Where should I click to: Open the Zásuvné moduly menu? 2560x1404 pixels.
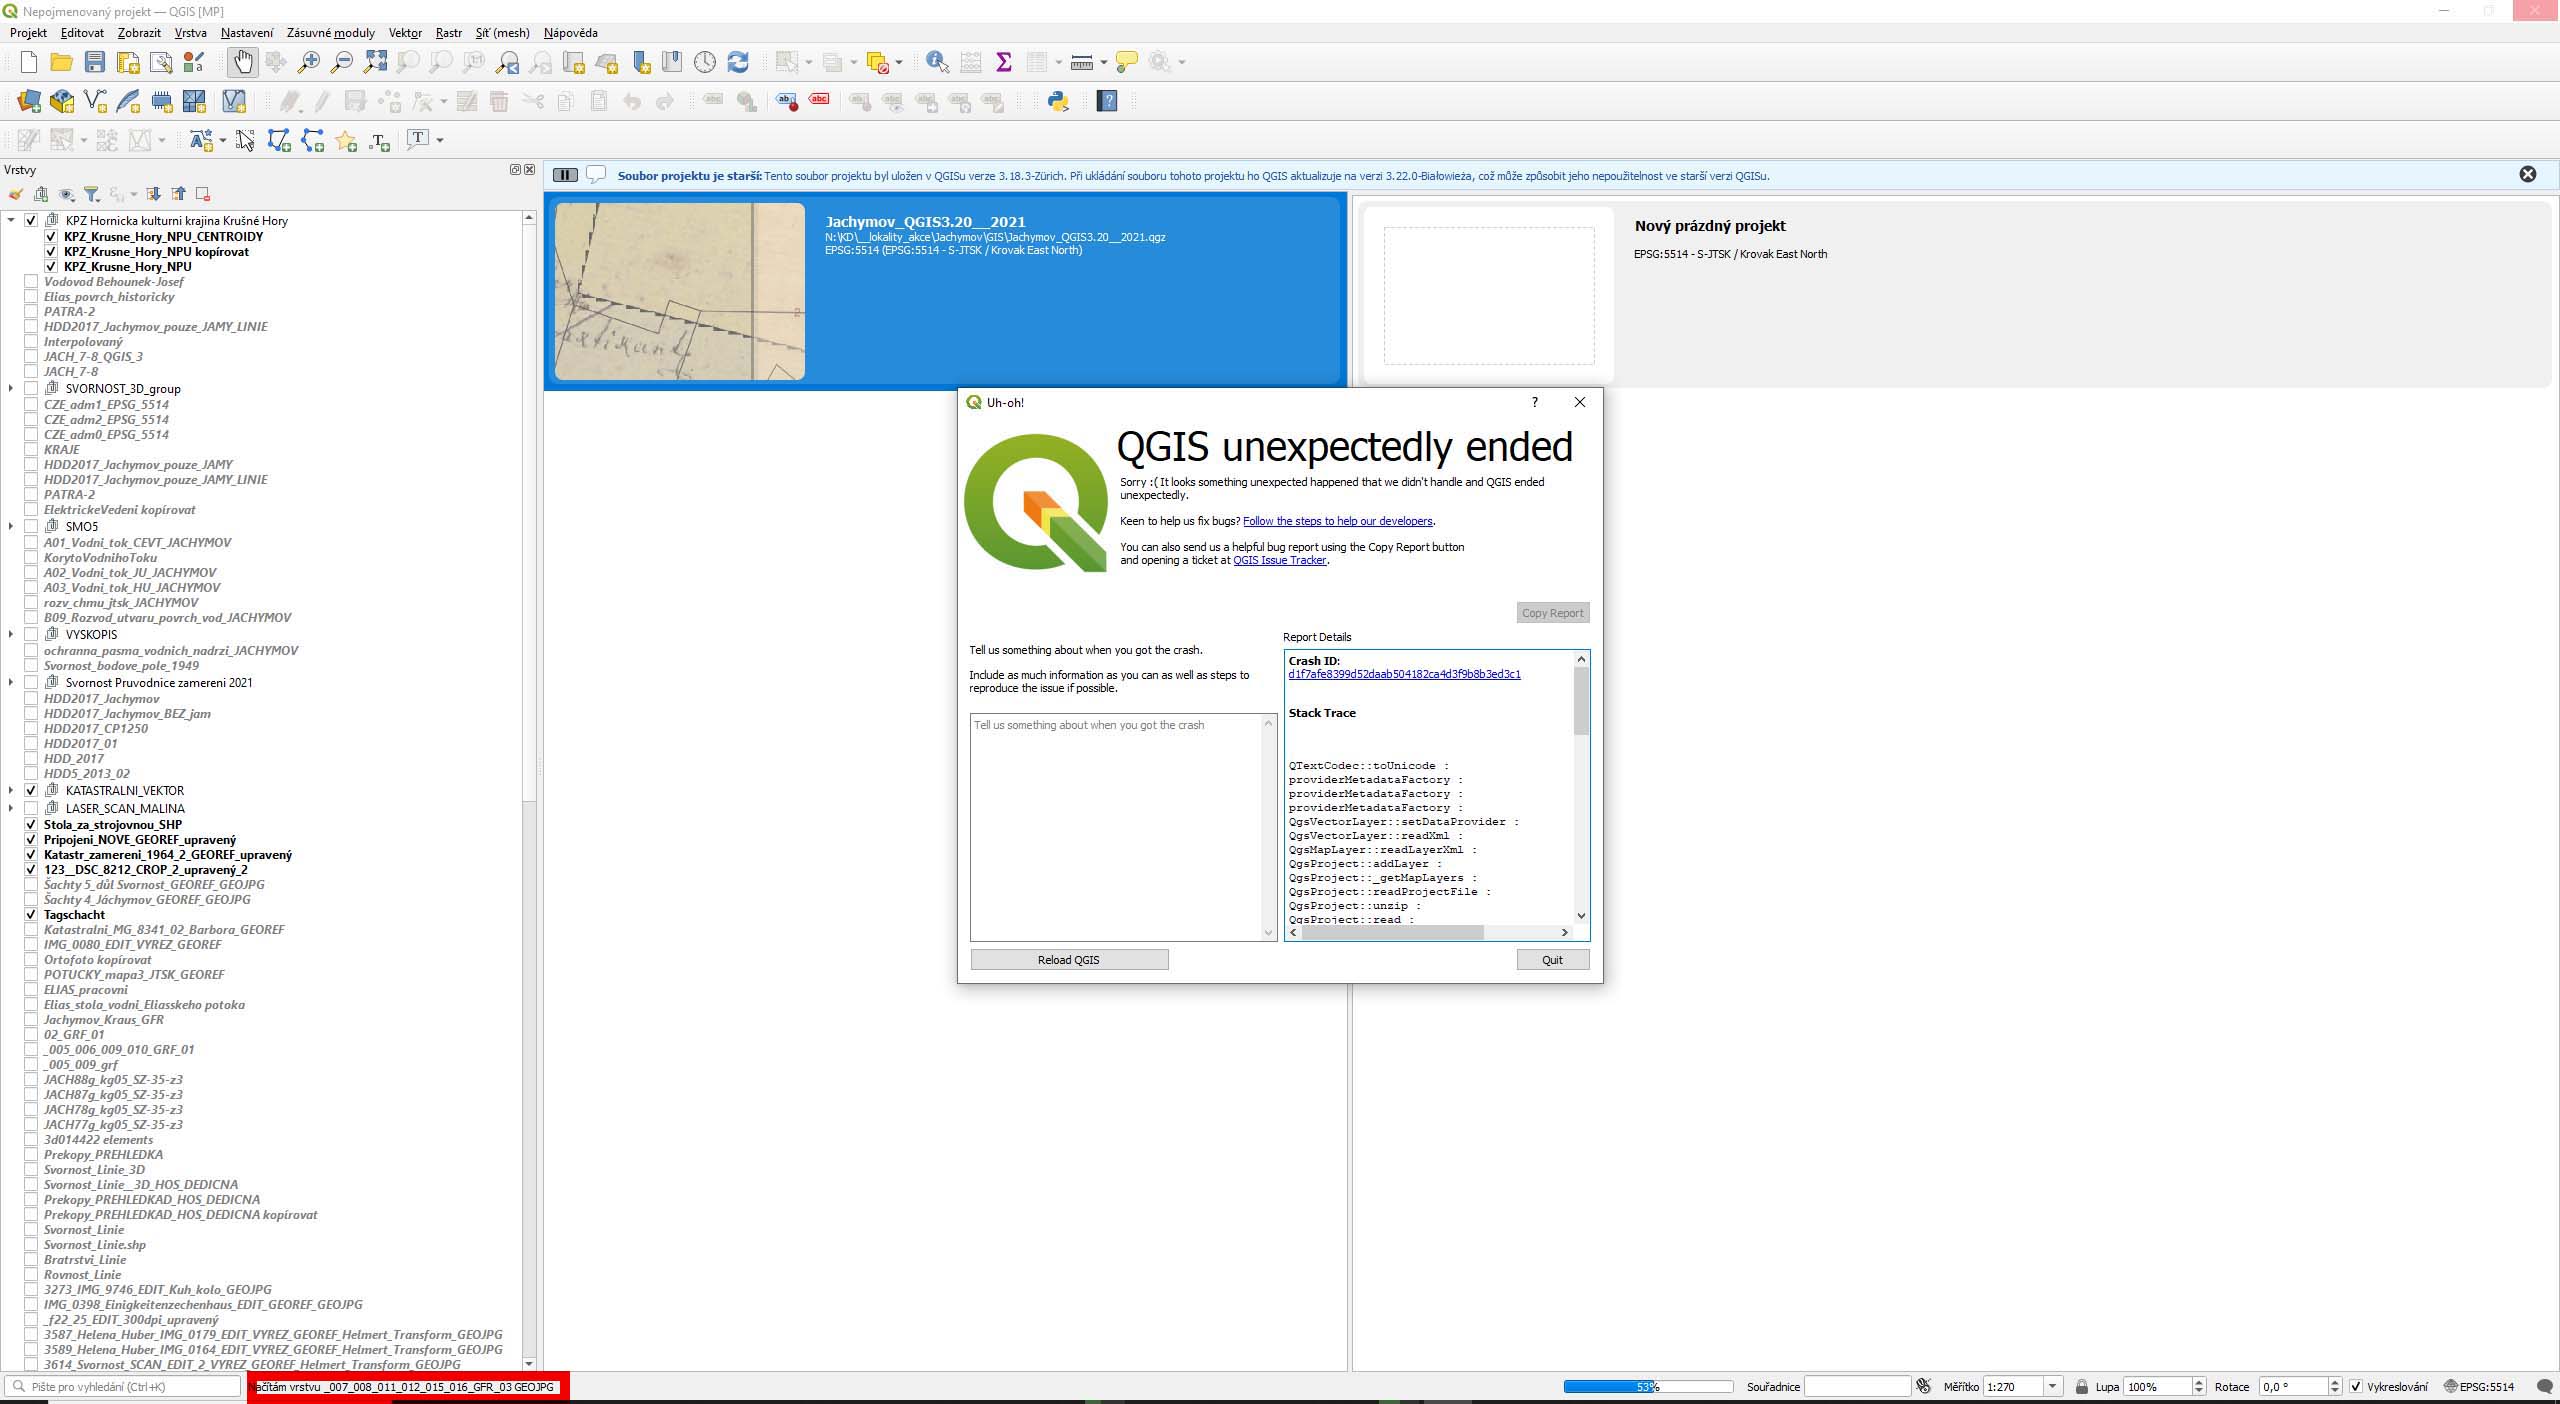pos(331,32)
